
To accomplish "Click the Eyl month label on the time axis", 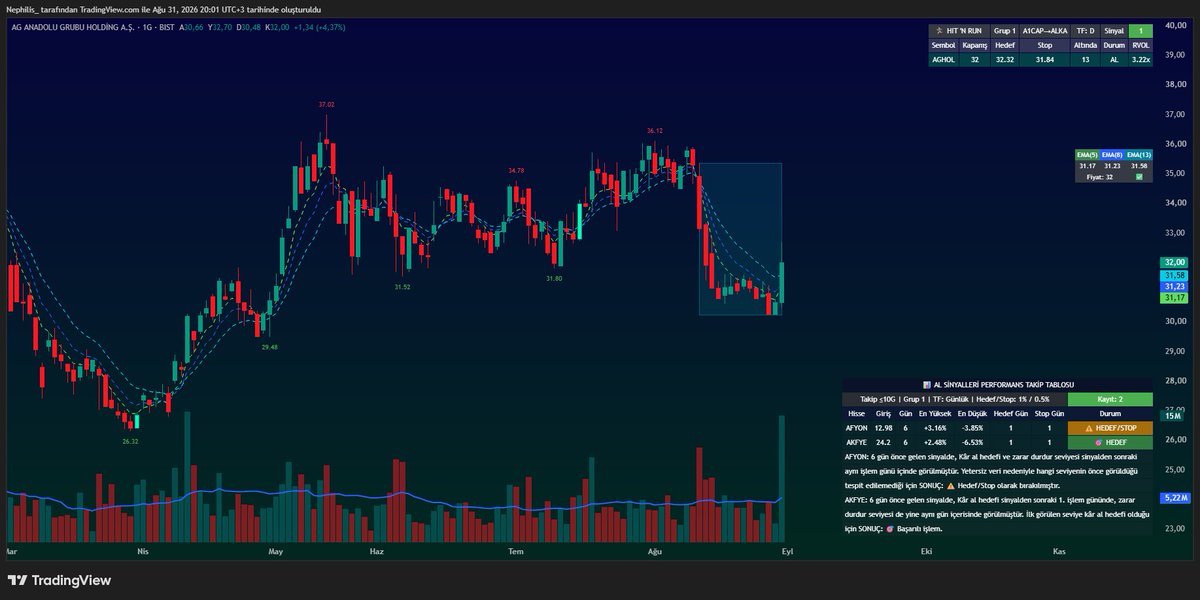I will pos(787,551).
